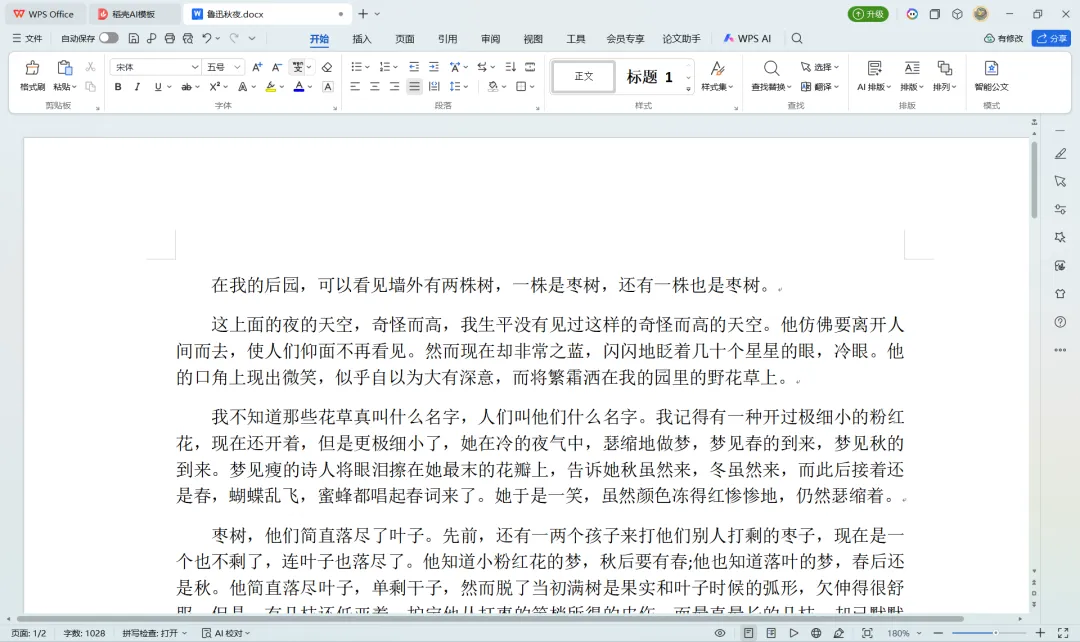The image size is (1080, 642).
Task: Toggle bold formatting
Action: tap(118, 87)
